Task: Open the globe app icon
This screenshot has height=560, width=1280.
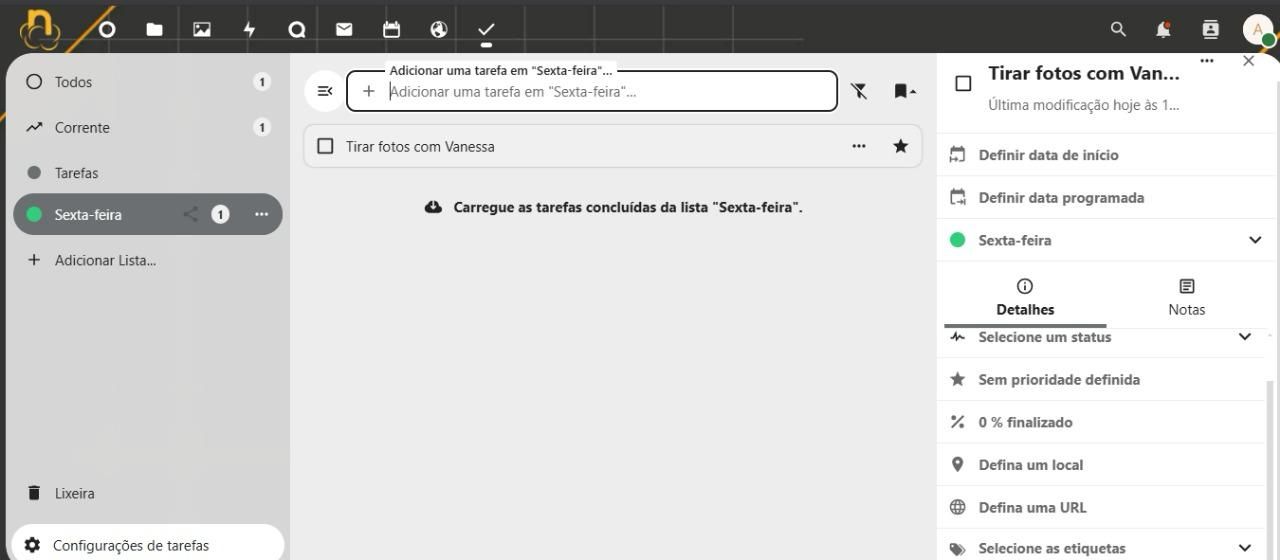Action: click(x=439, y=30)
